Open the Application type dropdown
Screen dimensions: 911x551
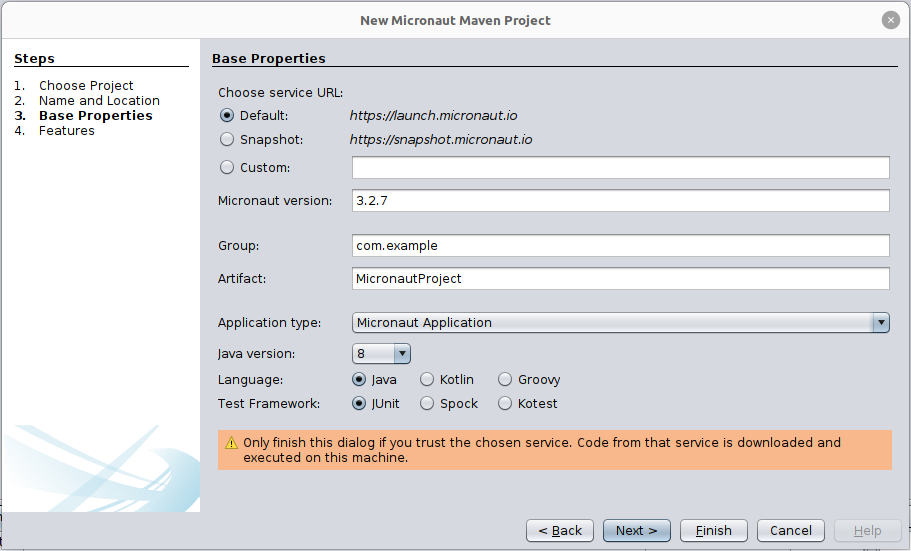[621, 323]
